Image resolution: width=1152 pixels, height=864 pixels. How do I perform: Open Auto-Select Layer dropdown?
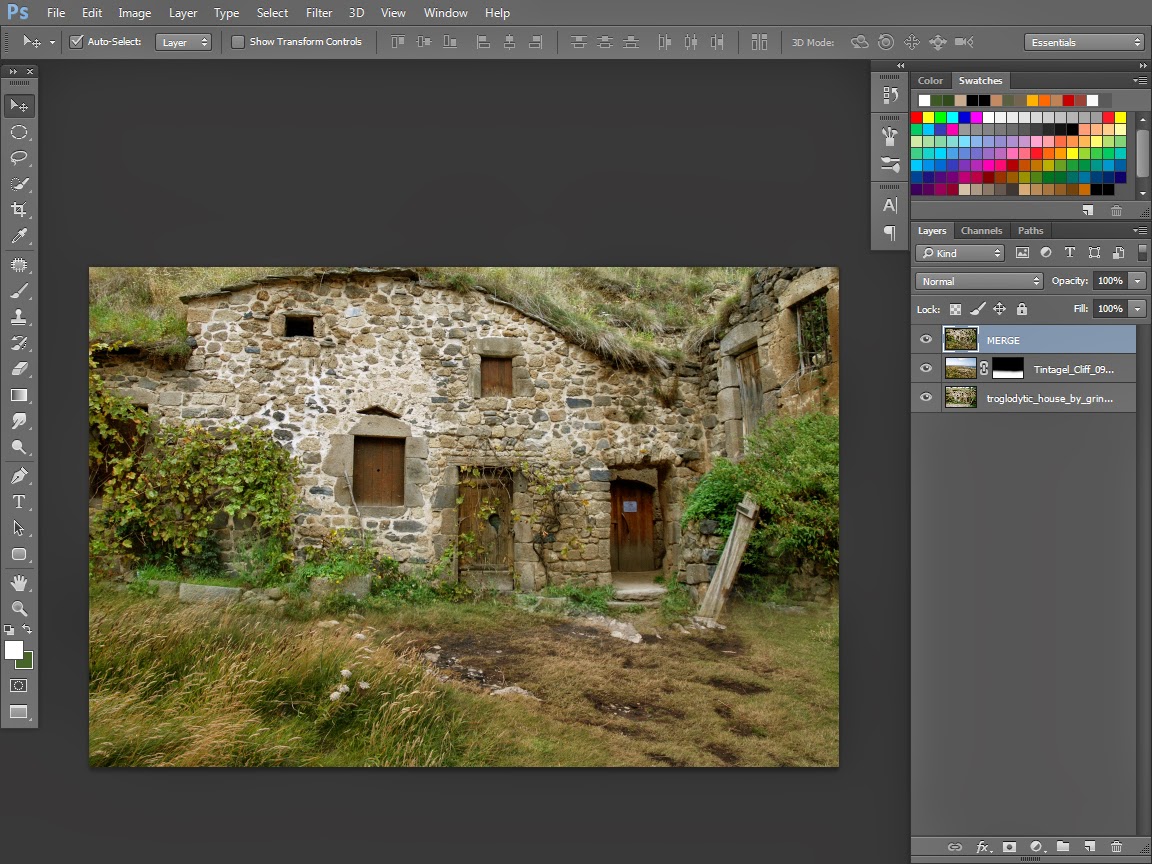click(x=184, y=42)
